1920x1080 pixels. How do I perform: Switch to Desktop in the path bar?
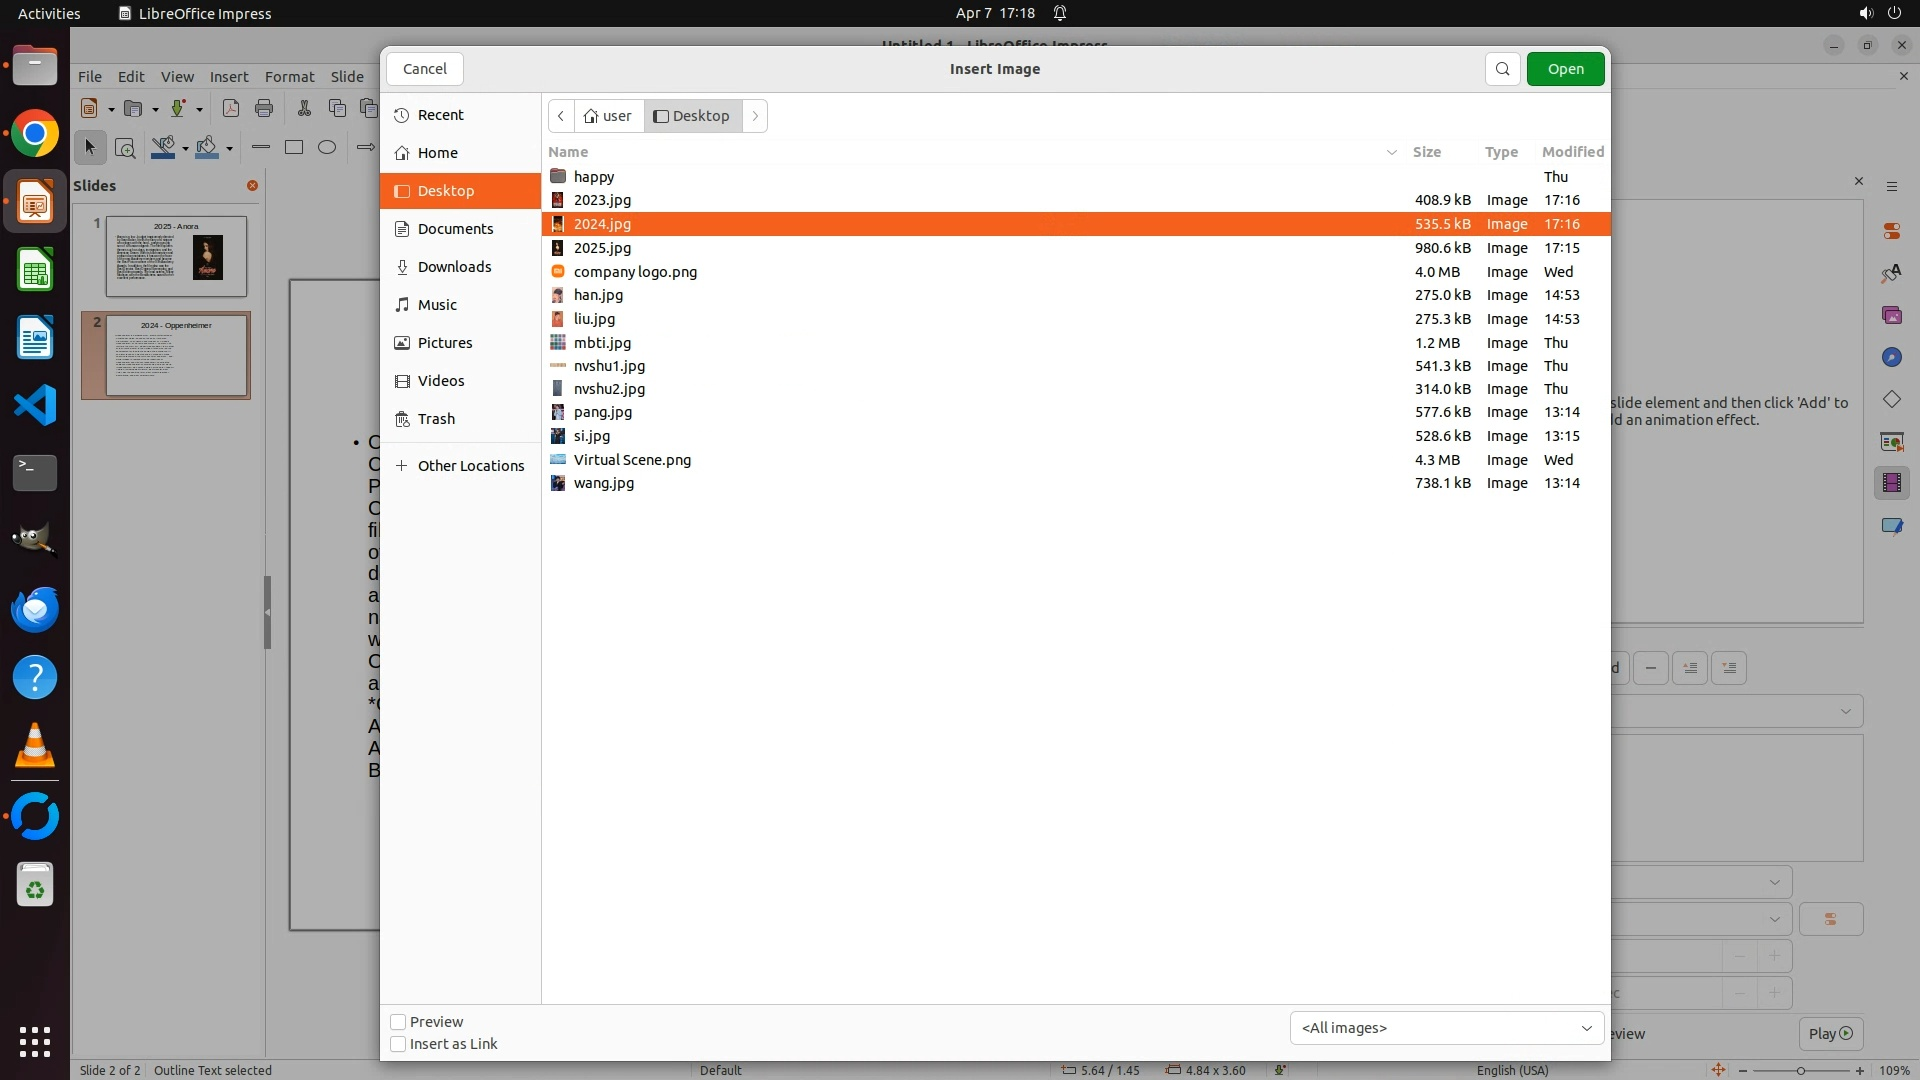[692, 116]
